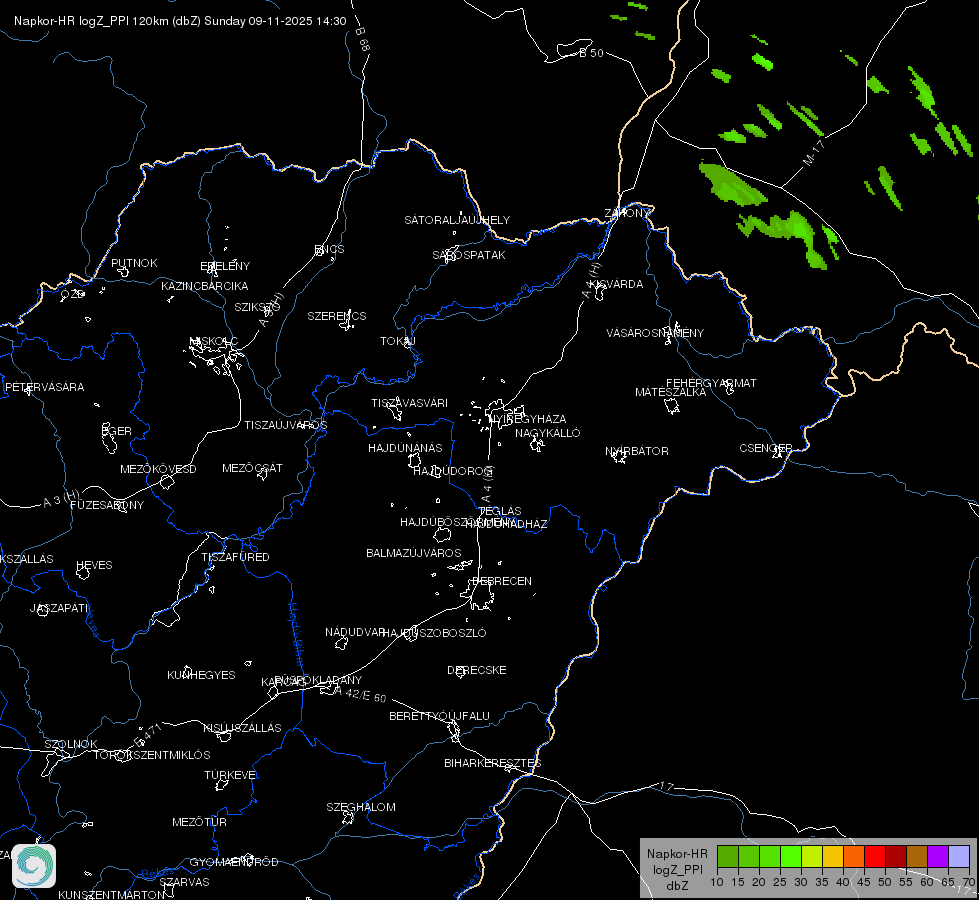Click the CSENGER town label

[765, 448]
